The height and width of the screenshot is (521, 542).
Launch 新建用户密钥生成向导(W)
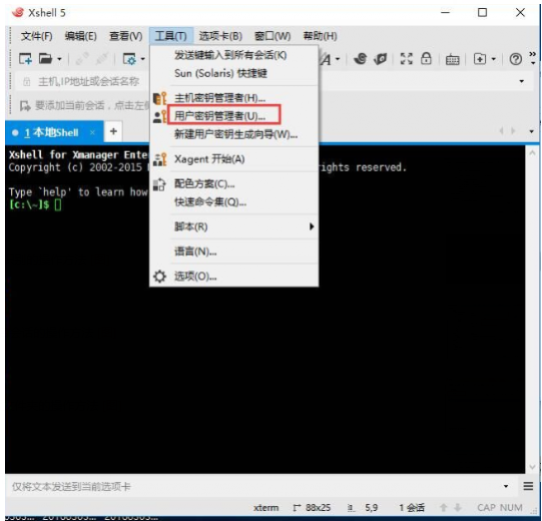234,134
